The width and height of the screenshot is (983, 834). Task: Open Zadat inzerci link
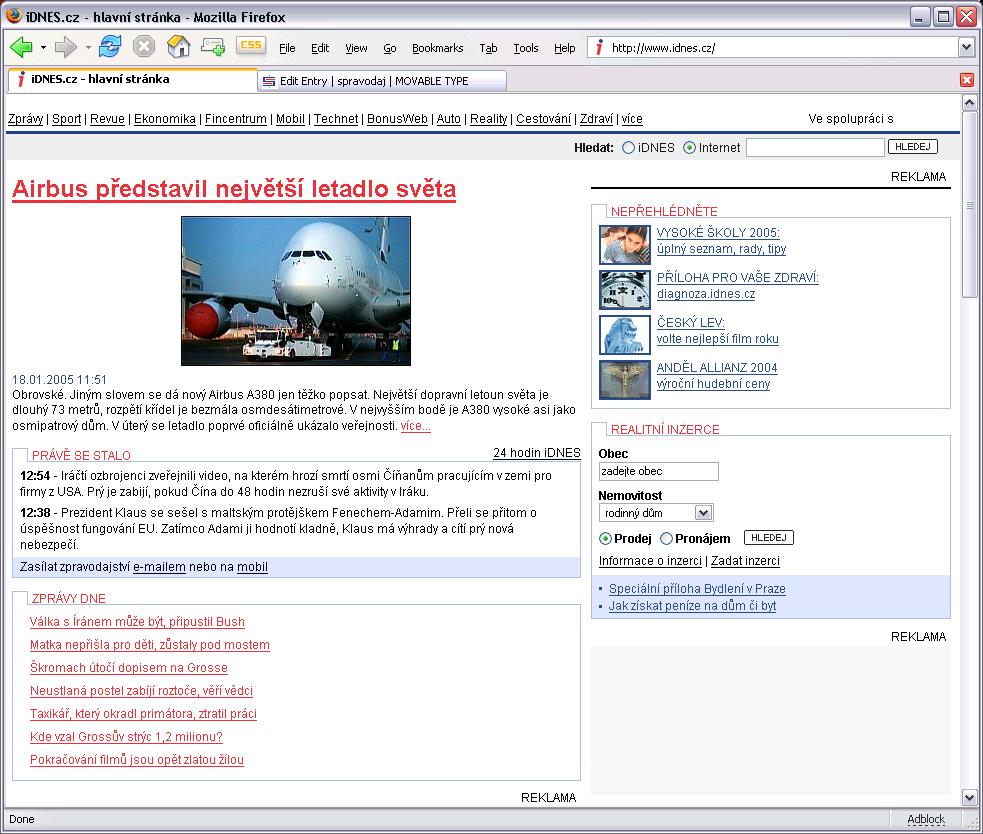(x=745, y=561)
